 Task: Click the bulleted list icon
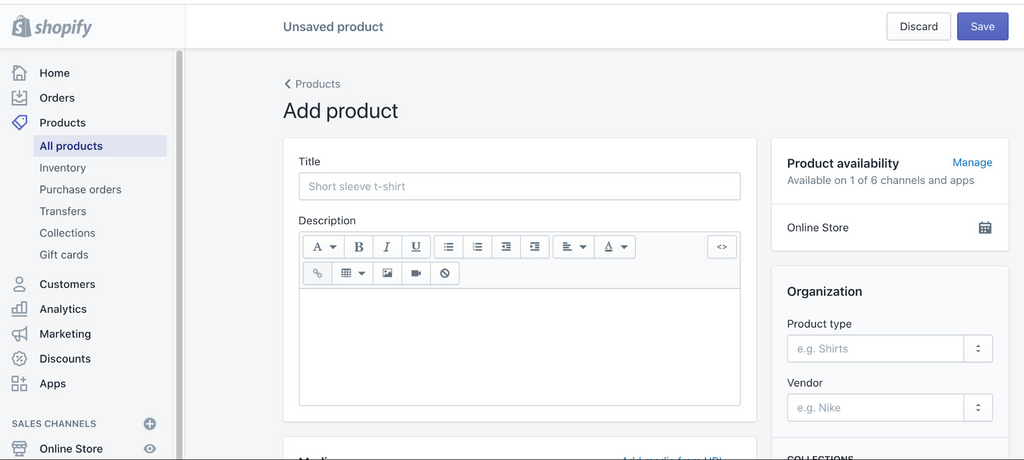(x=449, y=247)
